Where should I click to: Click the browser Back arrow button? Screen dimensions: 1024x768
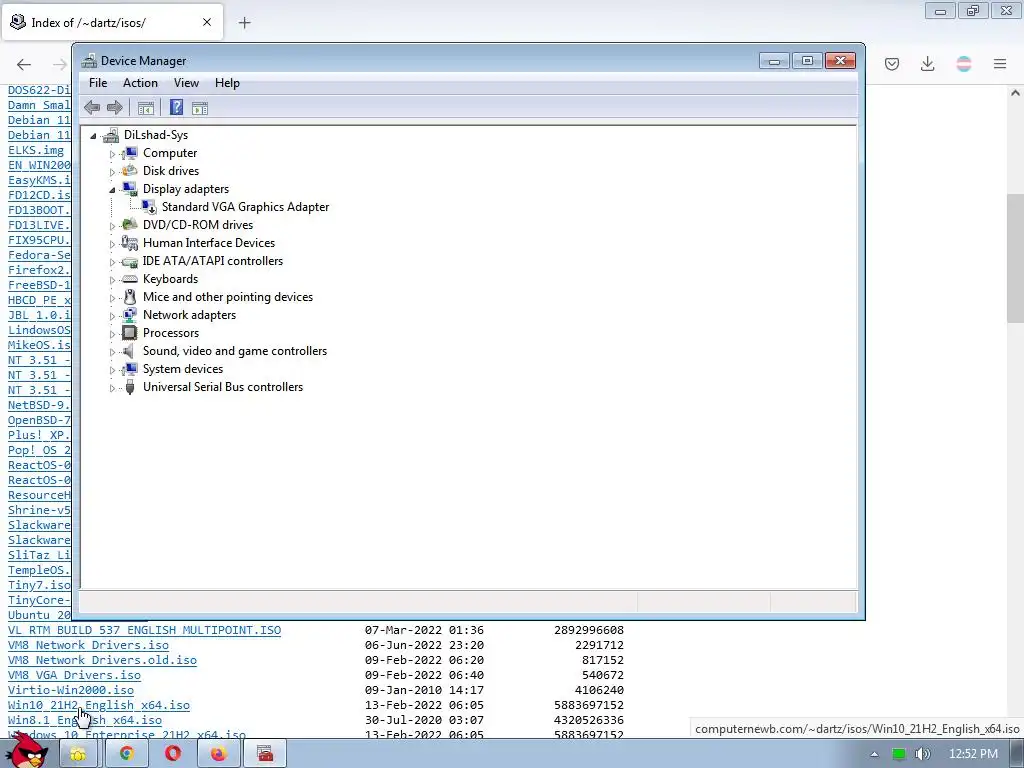24,64
